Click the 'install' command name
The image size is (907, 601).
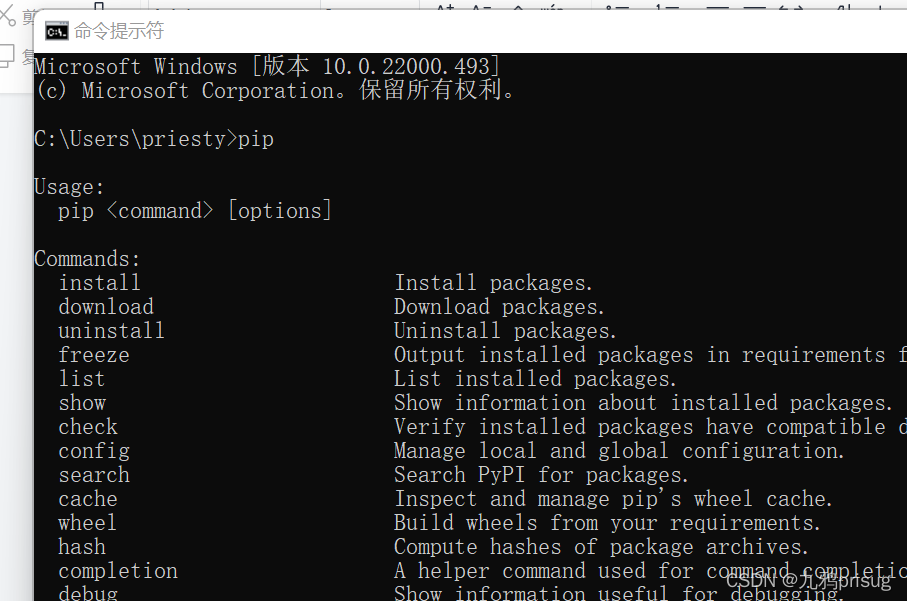click(99, 283)
